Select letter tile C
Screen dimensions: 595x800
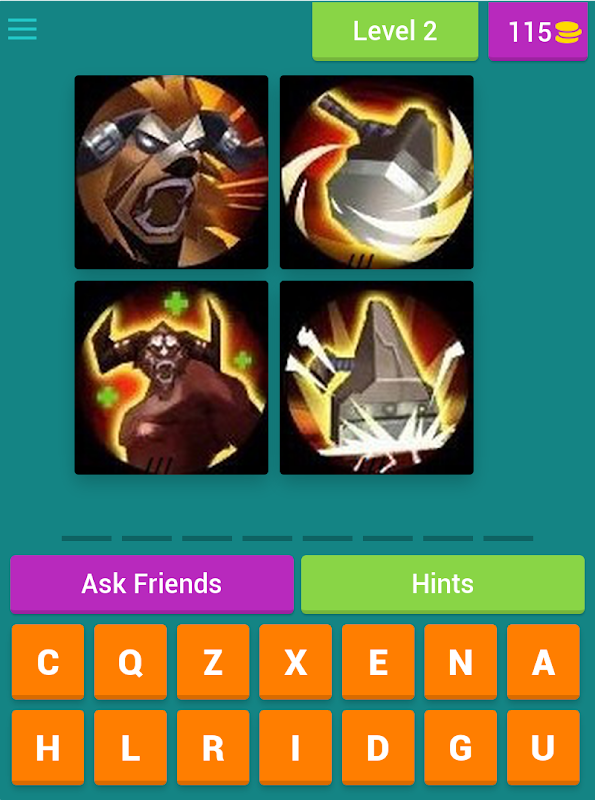click(x=48, y=662)
